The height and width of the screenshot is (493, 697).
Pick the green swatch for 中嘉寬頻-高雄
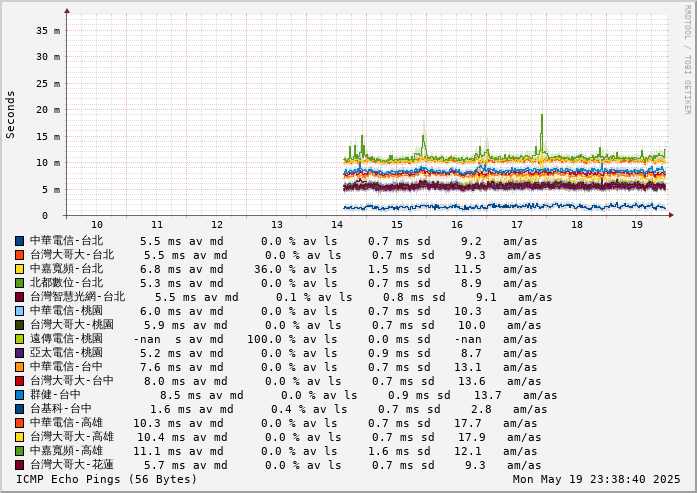point(20,451)
